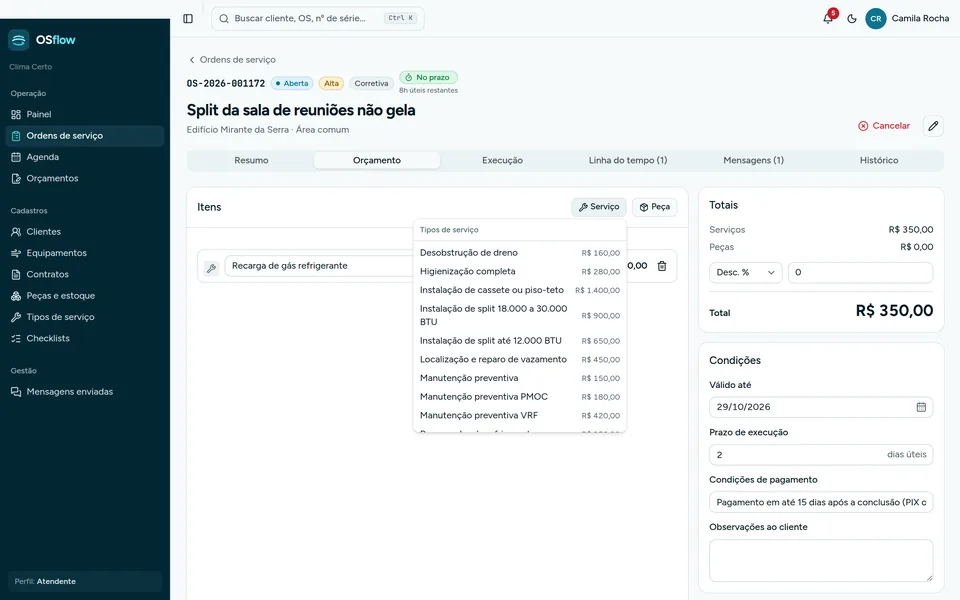The height and width of the screenshot is (600, 960).
Task: Open the Válido até calendar icon
Action: (x=921, y=407)
